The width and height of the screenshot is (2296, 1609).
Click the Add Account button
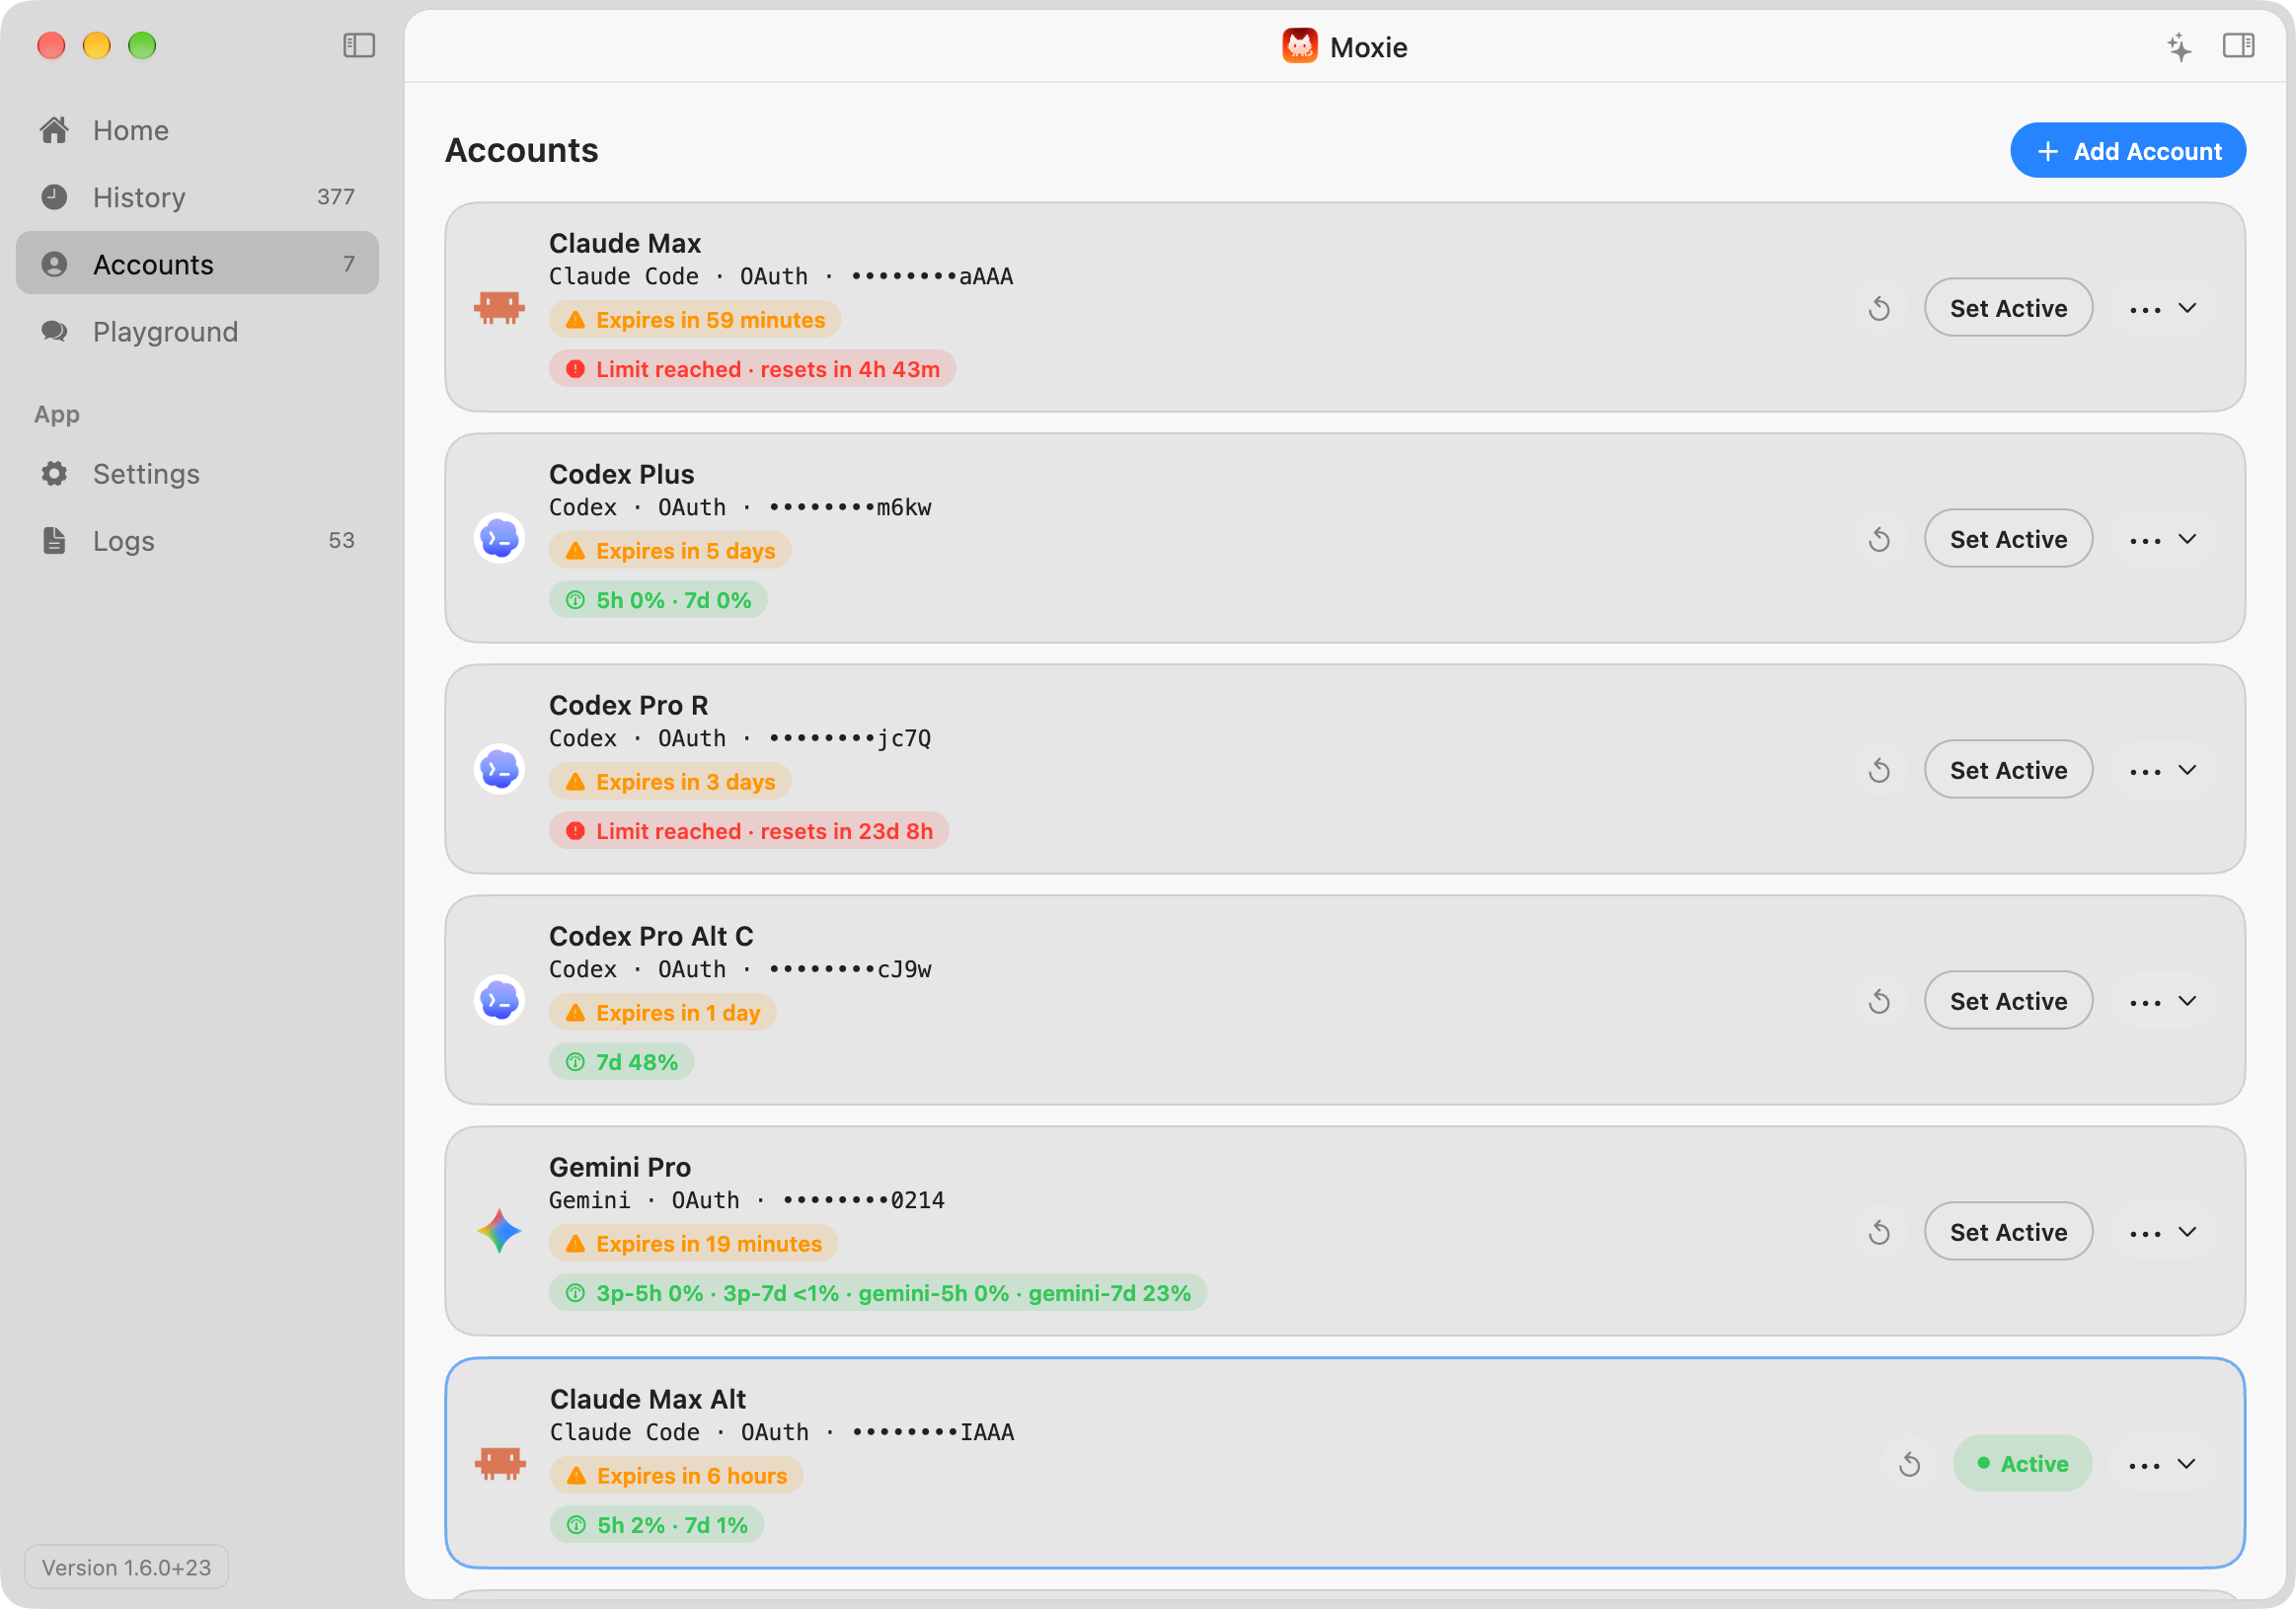click(2128, 150)
